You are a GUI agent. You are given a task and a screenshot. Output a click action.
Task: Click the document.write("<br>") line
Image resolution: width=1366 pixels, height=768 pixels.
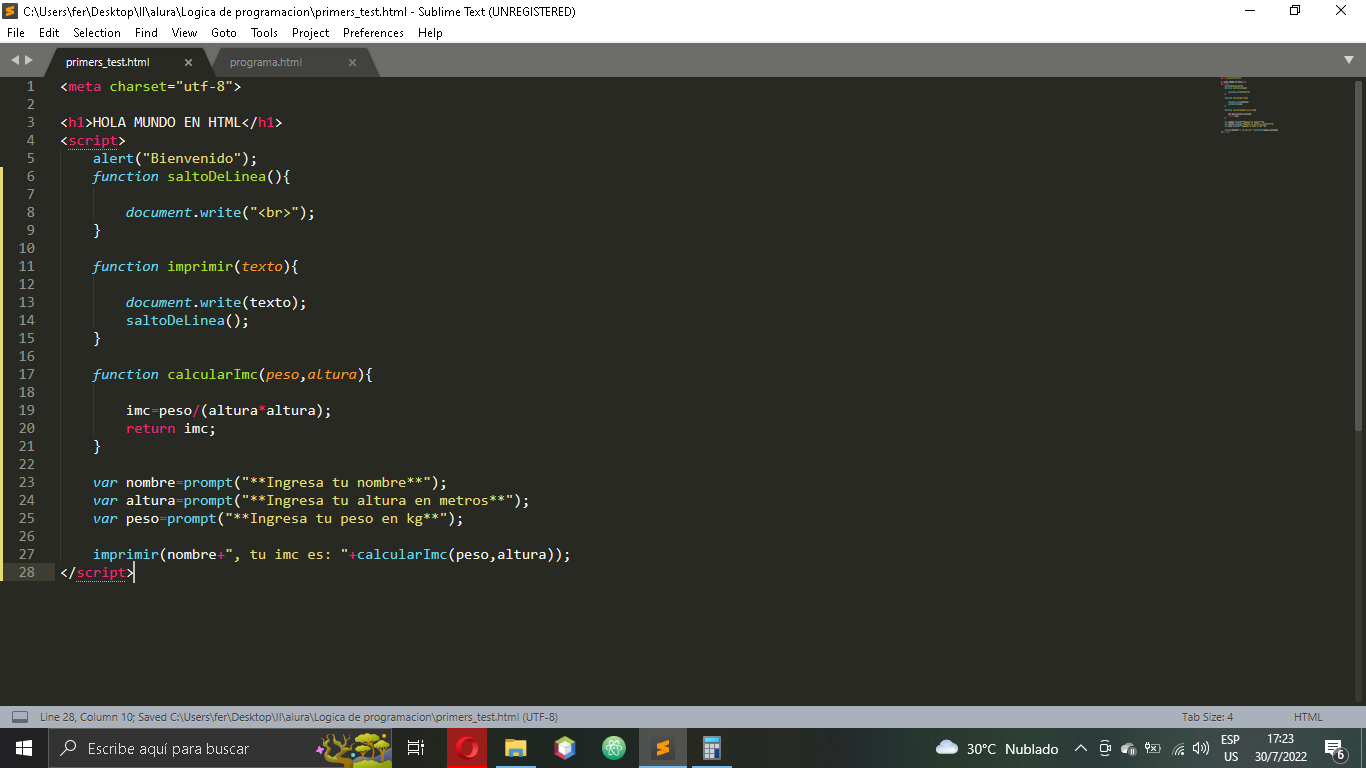(x=220, y=212)
